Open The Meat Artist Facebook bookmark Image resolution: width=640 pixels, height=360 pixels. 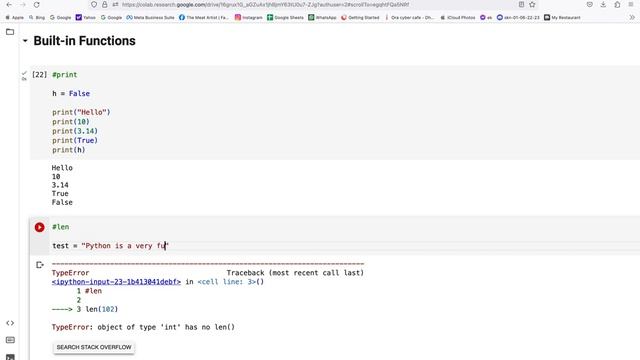tap(204, 18)
